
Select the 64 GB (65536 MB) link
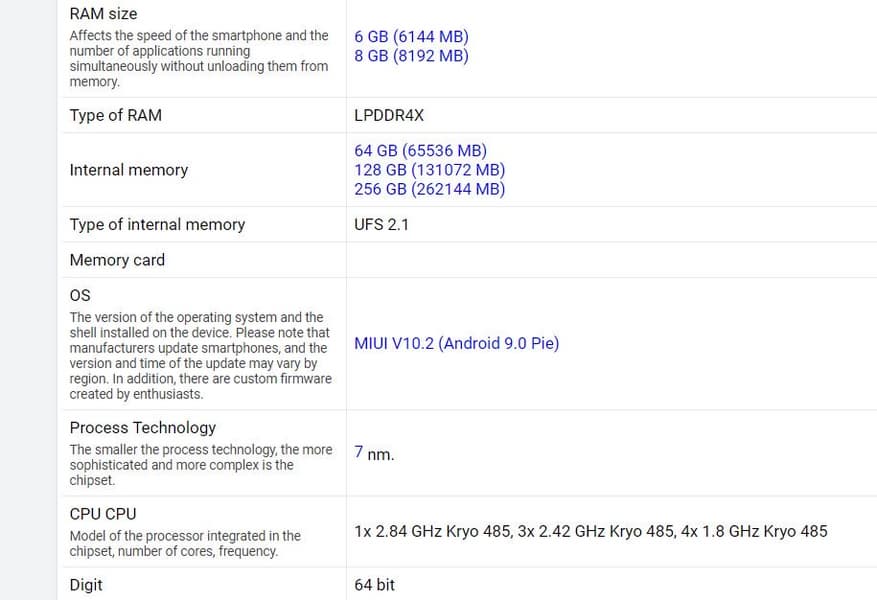click(420, 151)
